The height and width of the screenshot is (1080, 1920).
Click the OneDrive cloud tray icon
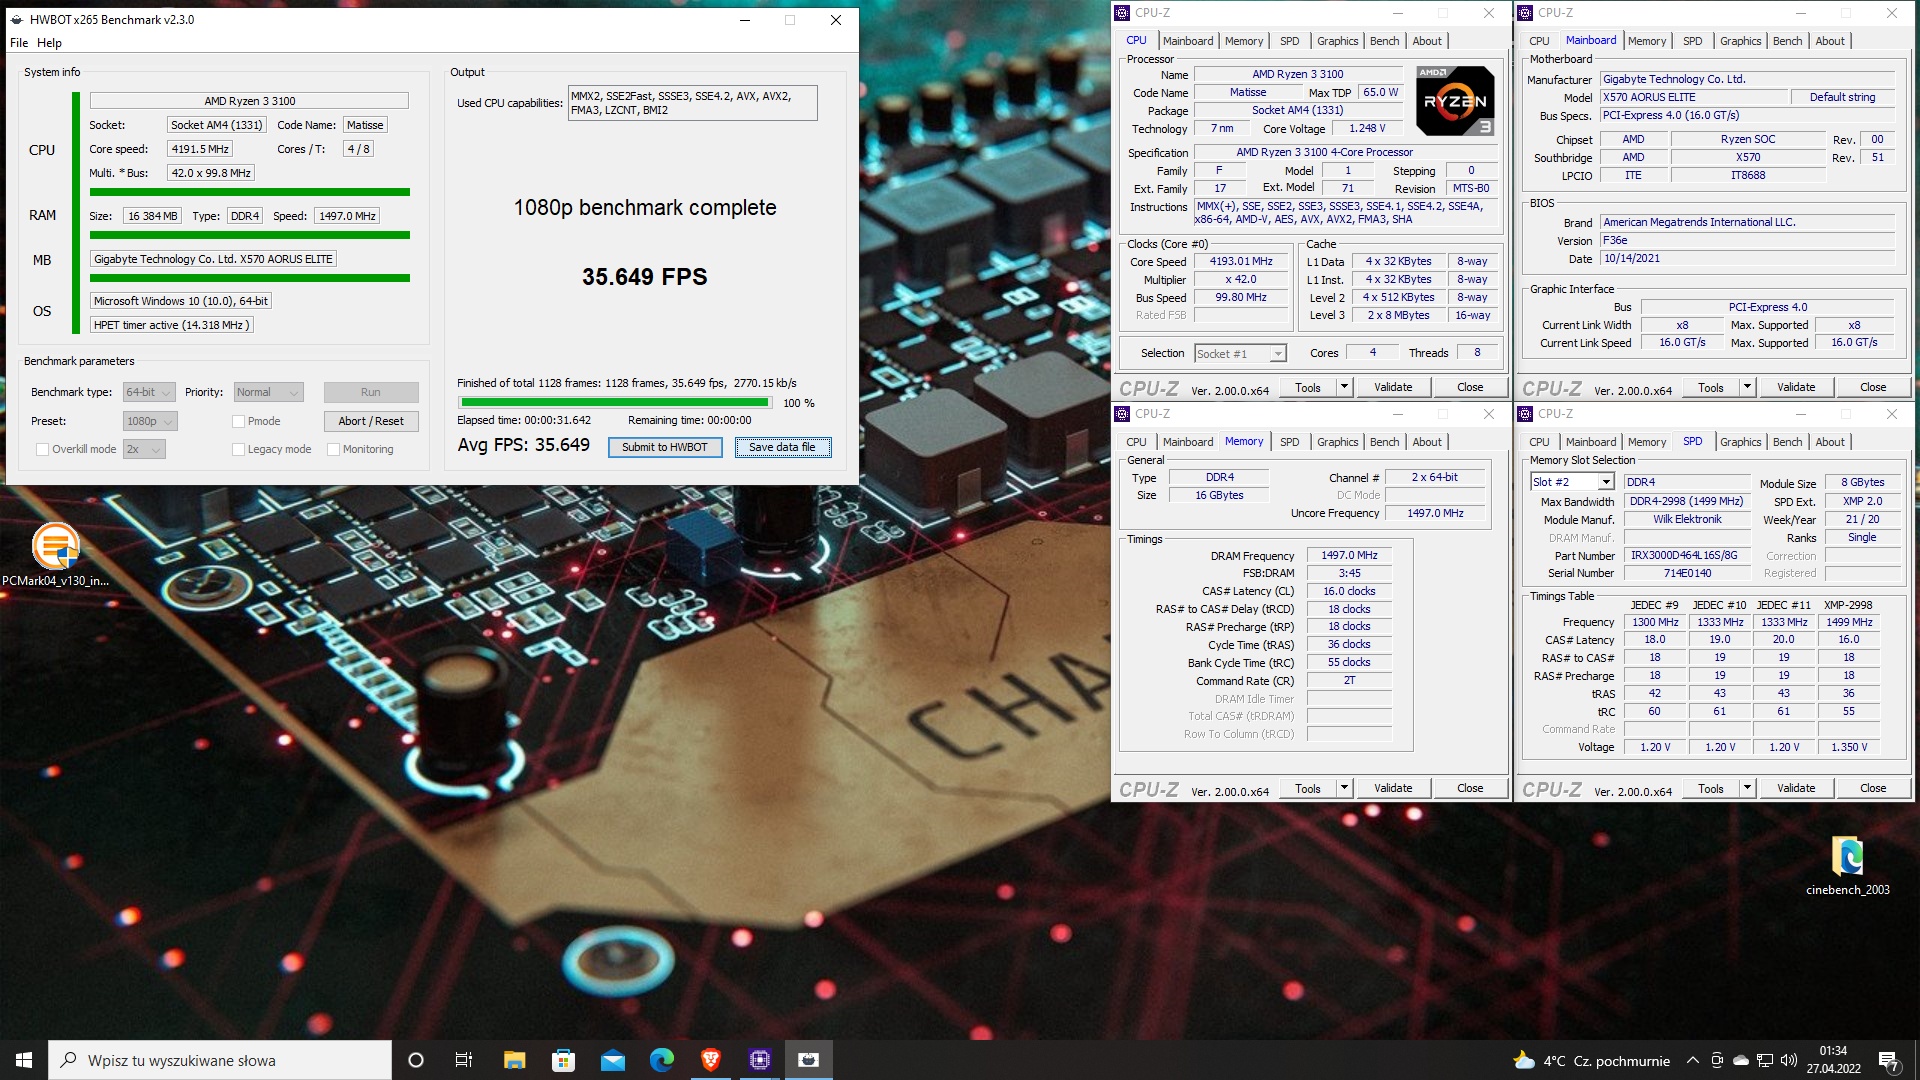pos(1741,1061)
